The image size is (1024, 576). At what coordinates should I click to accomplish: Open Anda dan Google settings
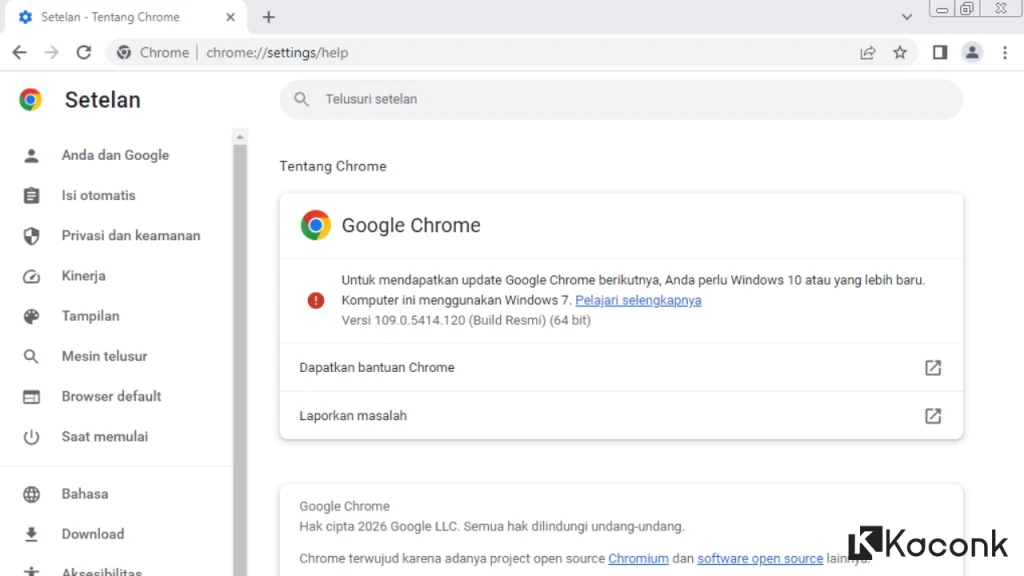click(116, 155)
